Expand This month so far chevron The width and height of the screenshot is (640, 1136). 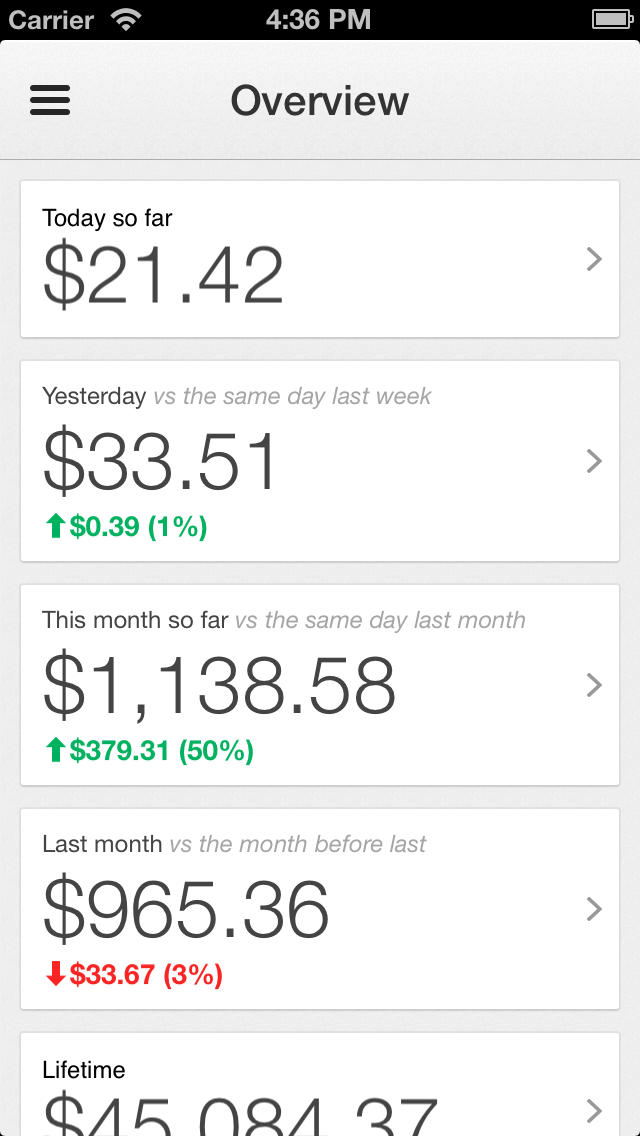(x=594, y=685)
